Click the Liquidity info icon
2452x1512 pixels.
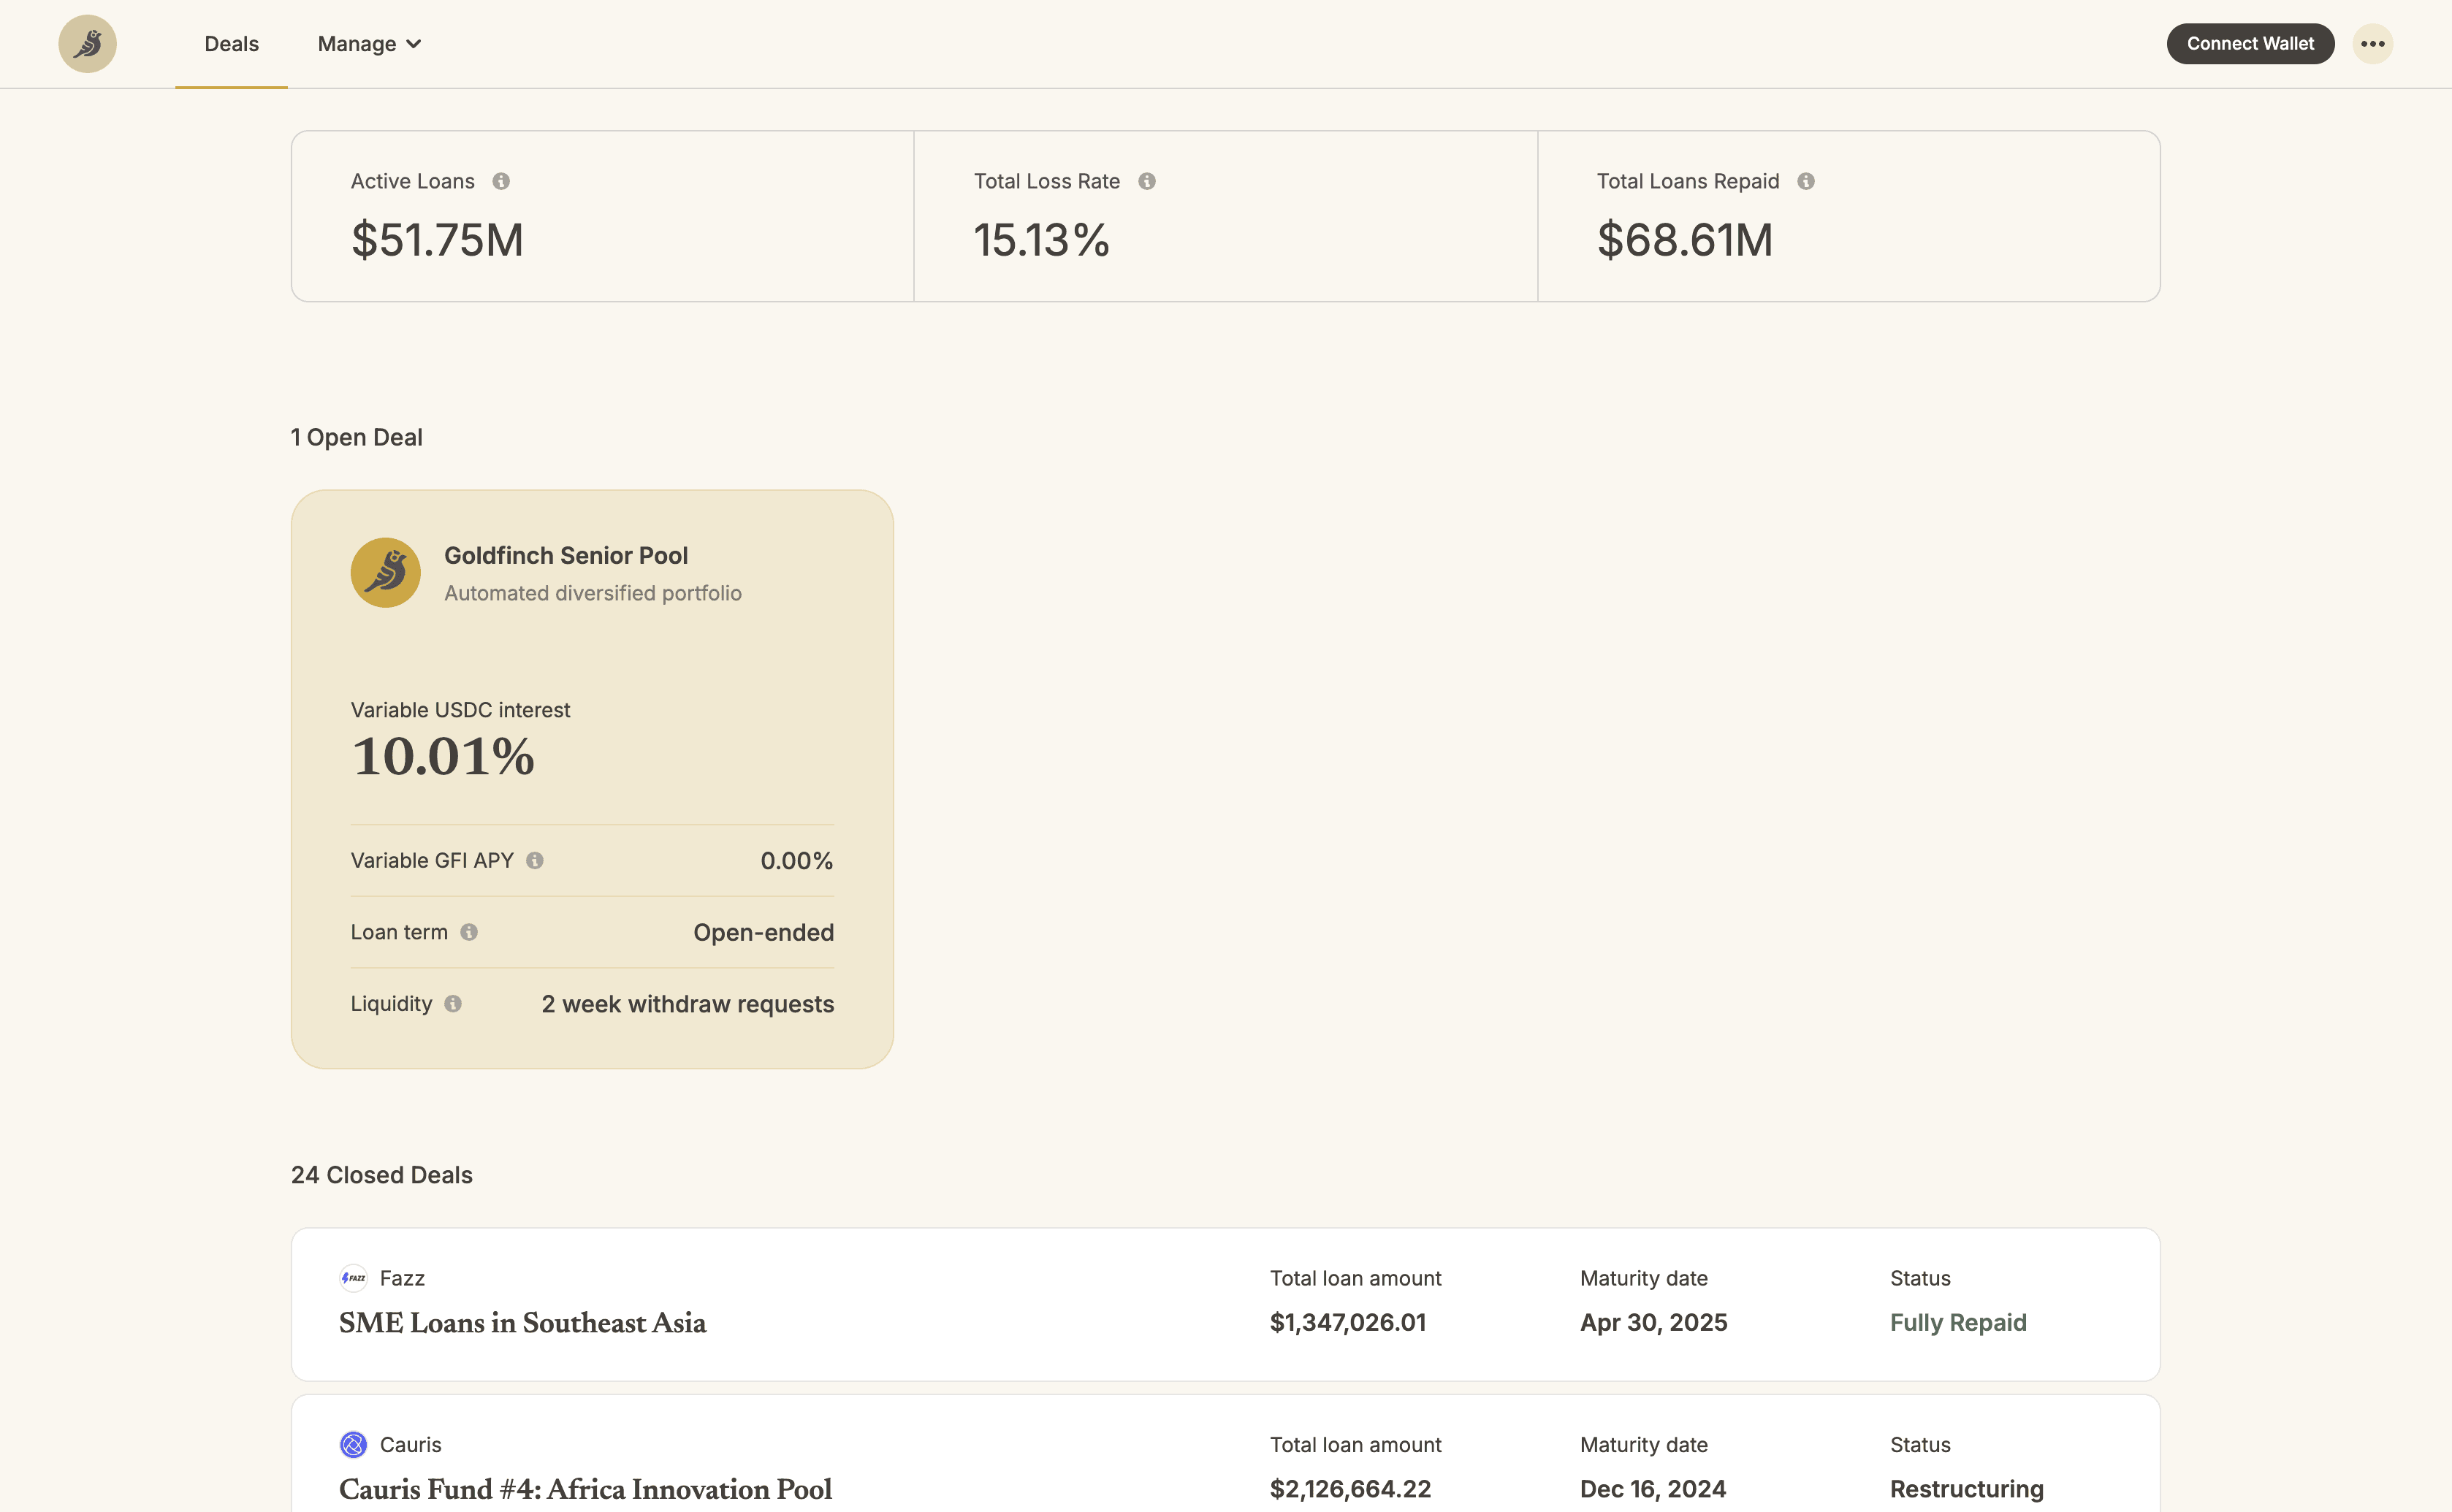453,1004
